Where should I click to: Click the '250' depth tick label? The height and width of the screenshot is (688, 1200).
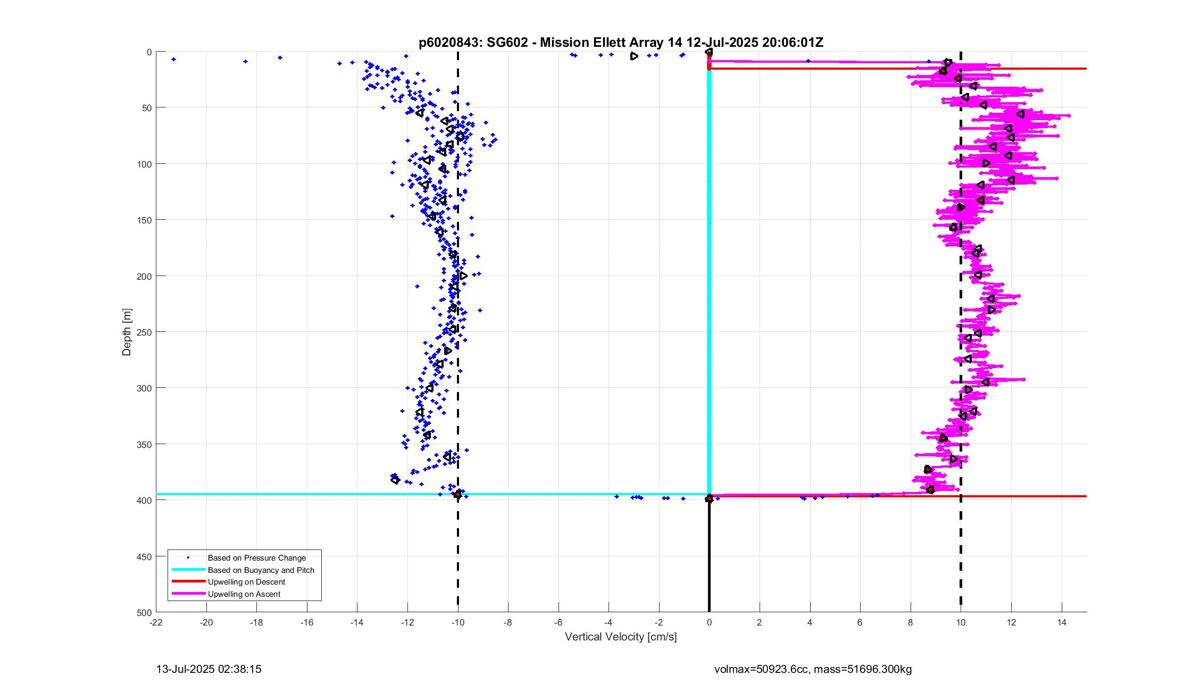143,332
